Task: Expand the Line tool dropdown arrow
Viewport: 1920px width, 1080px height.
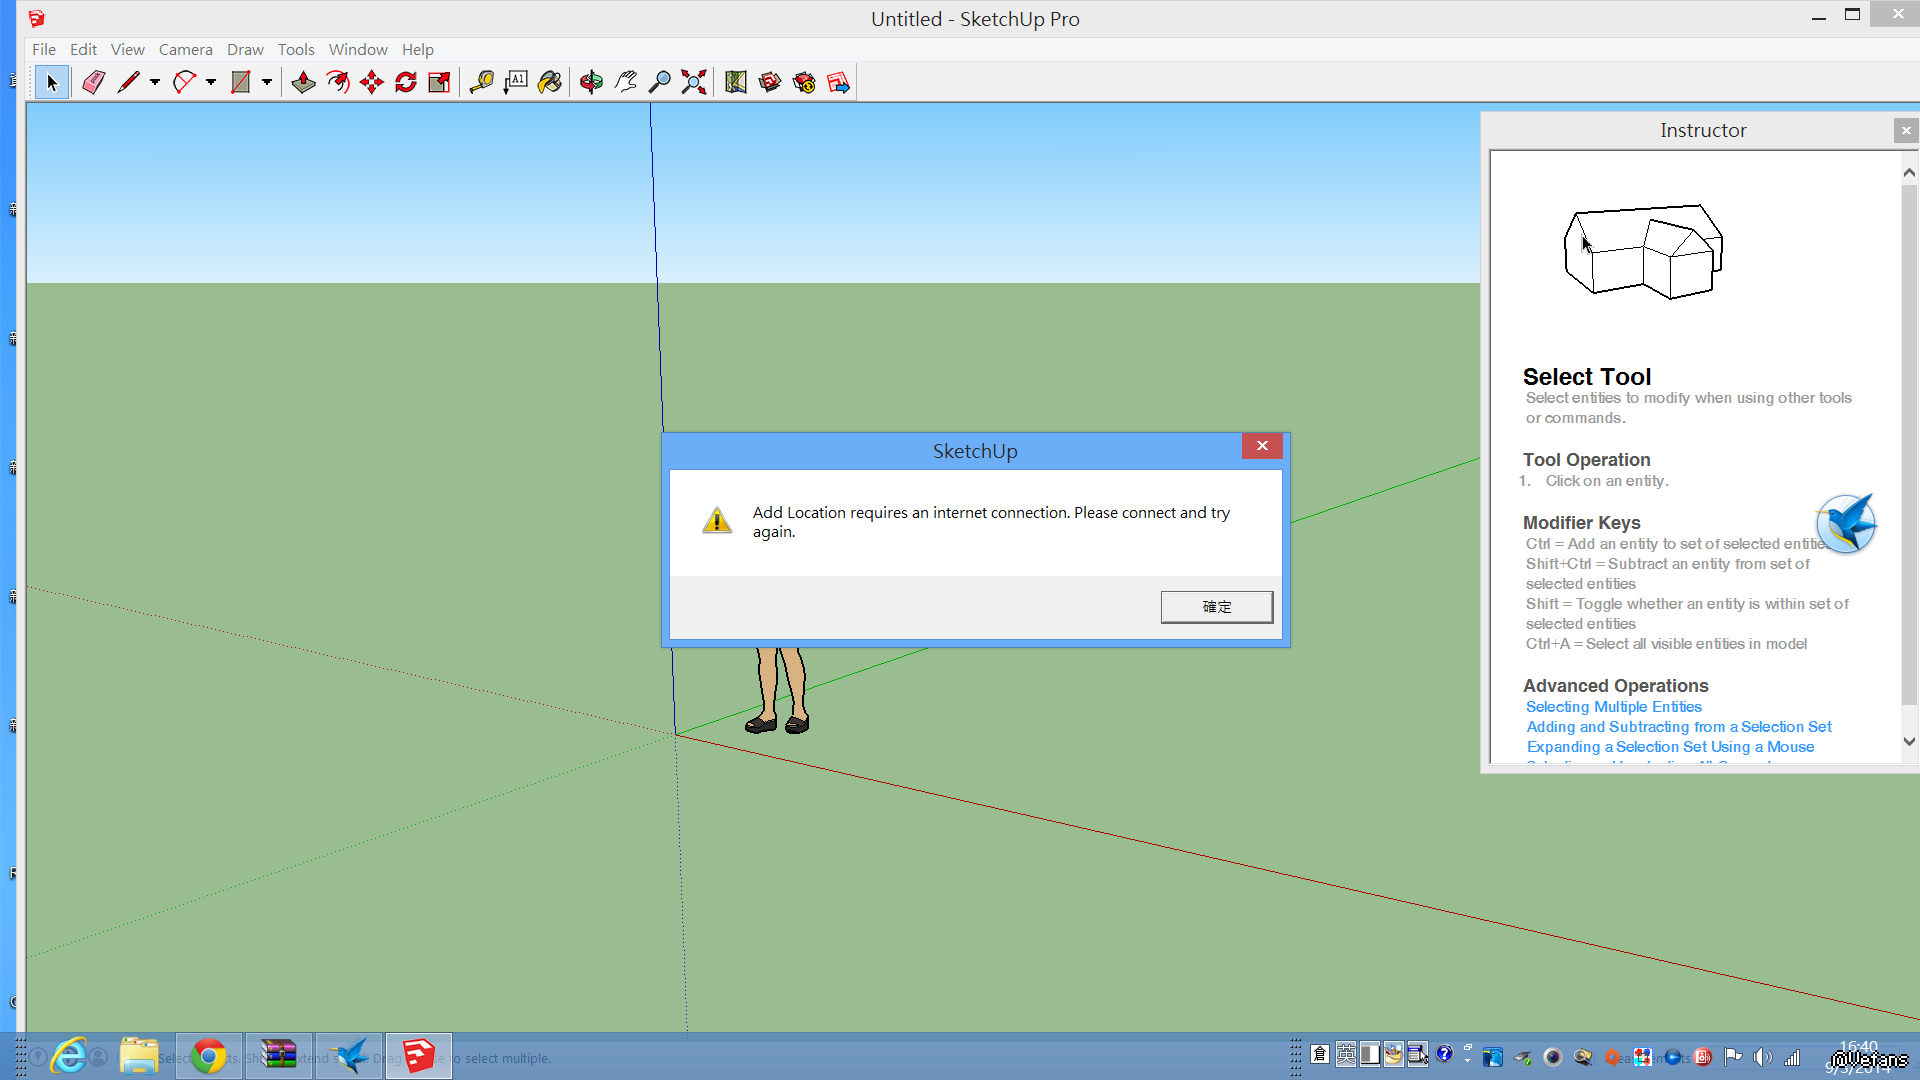Action: [x=155, y=82]
